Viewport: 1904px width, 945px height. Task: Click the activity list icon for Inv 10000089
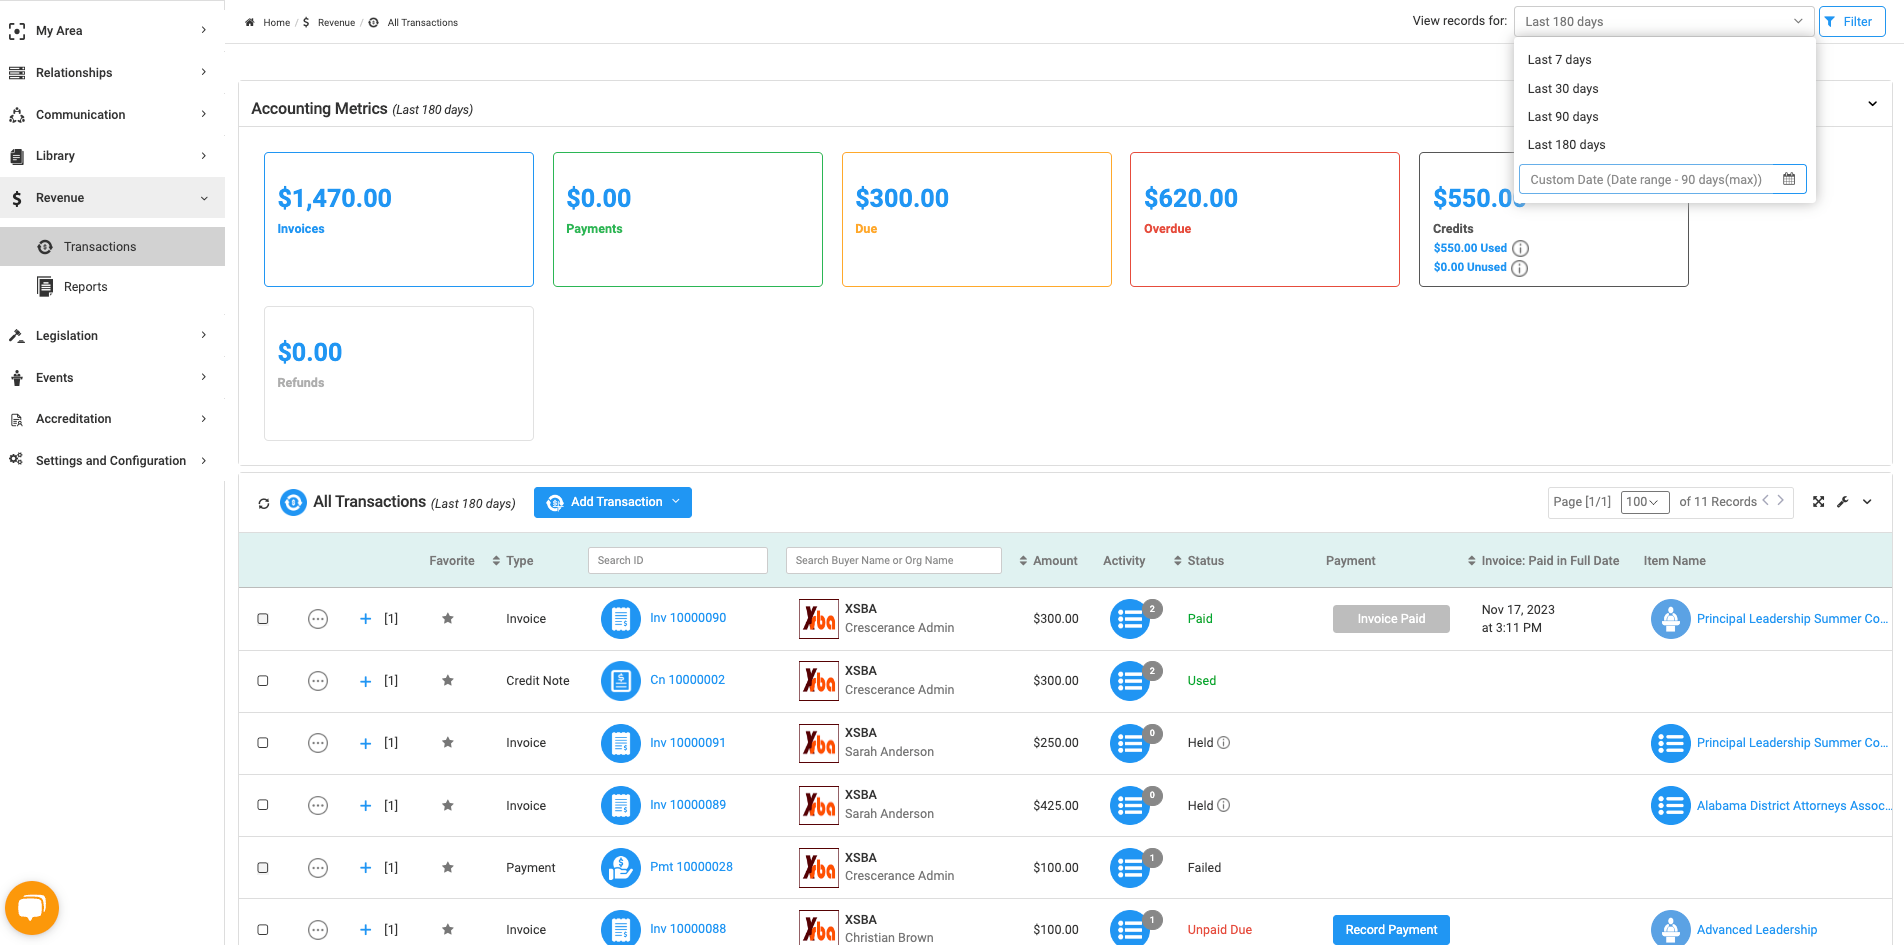[x=1130, y=806]
